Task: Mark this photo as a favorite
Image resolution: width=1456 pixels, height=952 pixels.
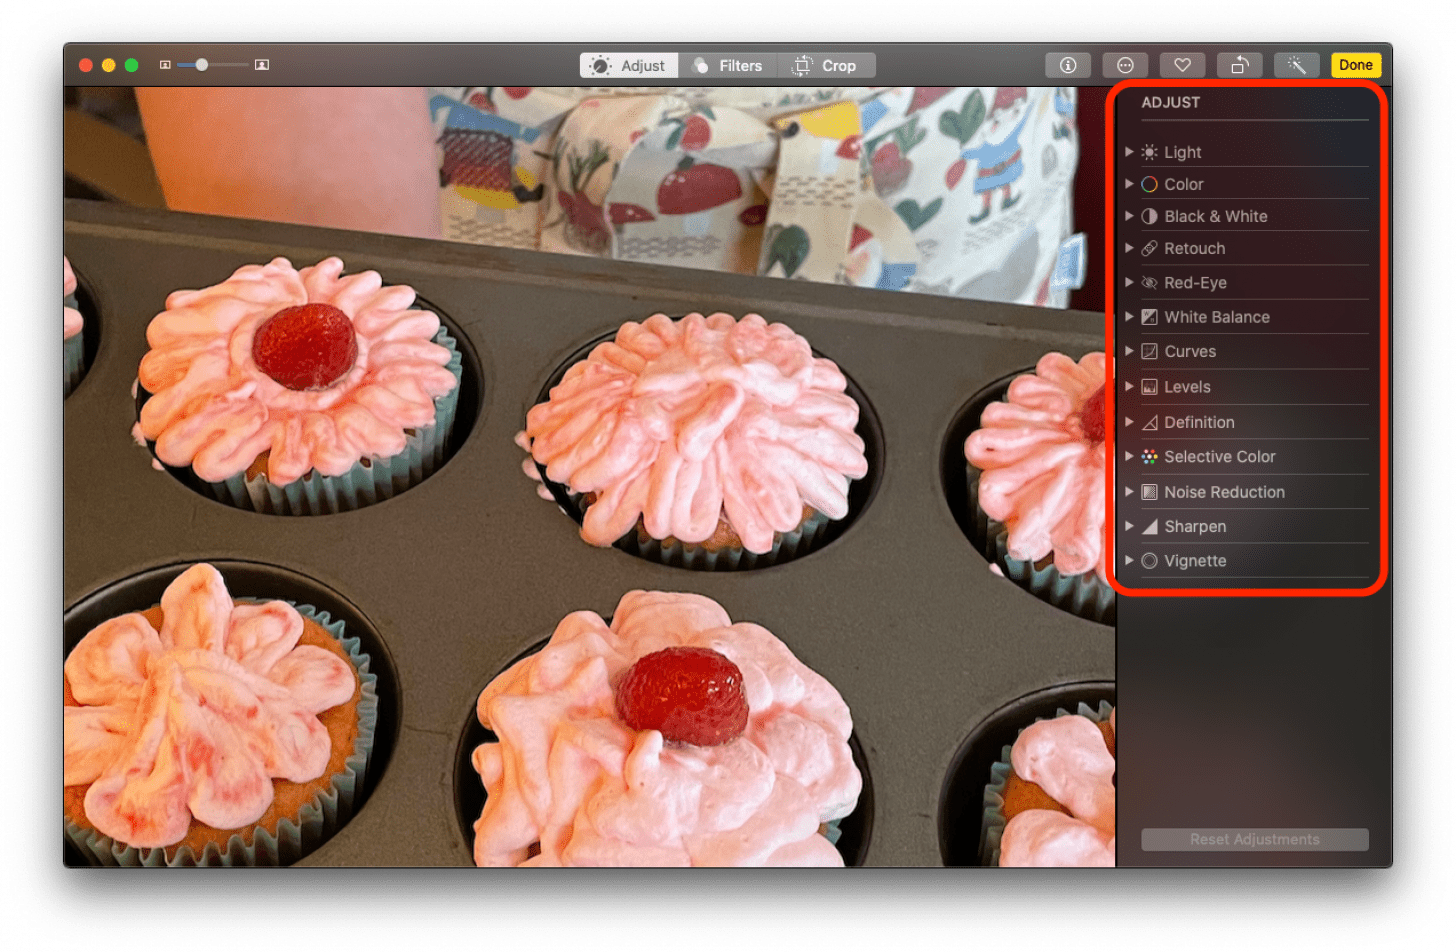Action: (x=1182, y=64)
